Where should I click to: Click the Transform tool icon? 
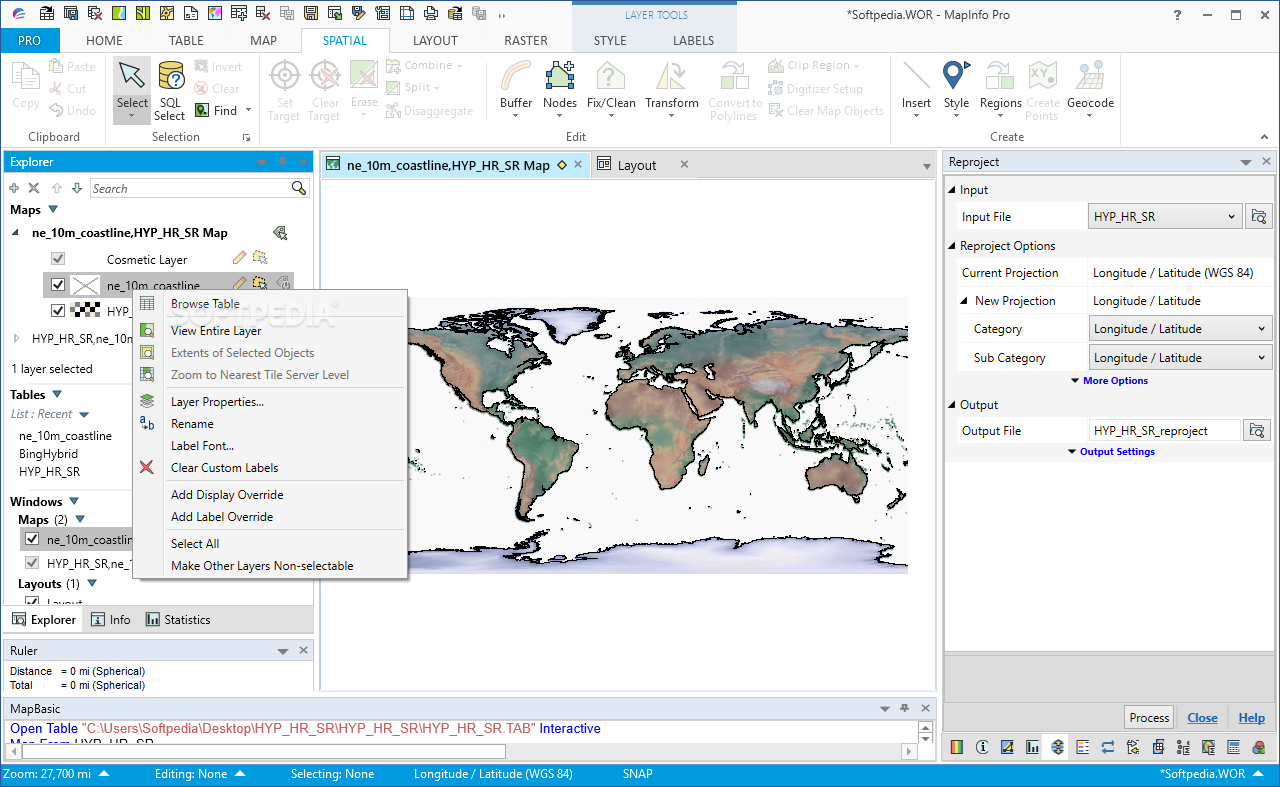[672, 78]
